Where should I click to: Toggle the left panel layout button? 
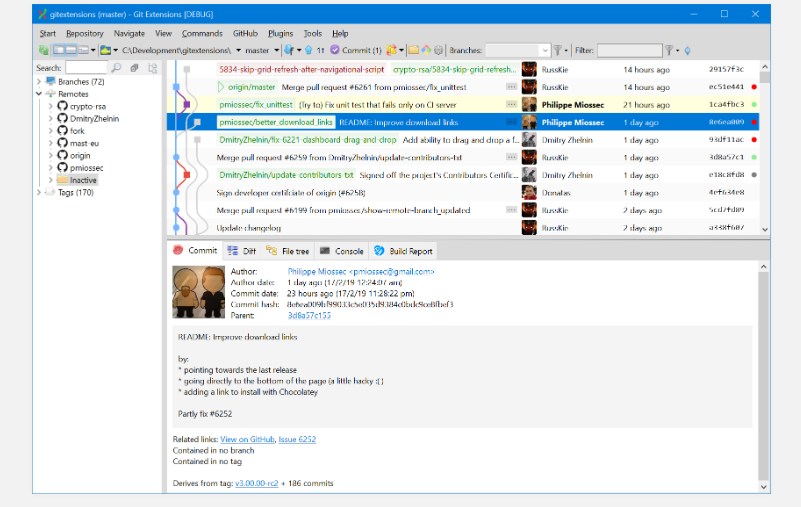[x=59, y=50]
